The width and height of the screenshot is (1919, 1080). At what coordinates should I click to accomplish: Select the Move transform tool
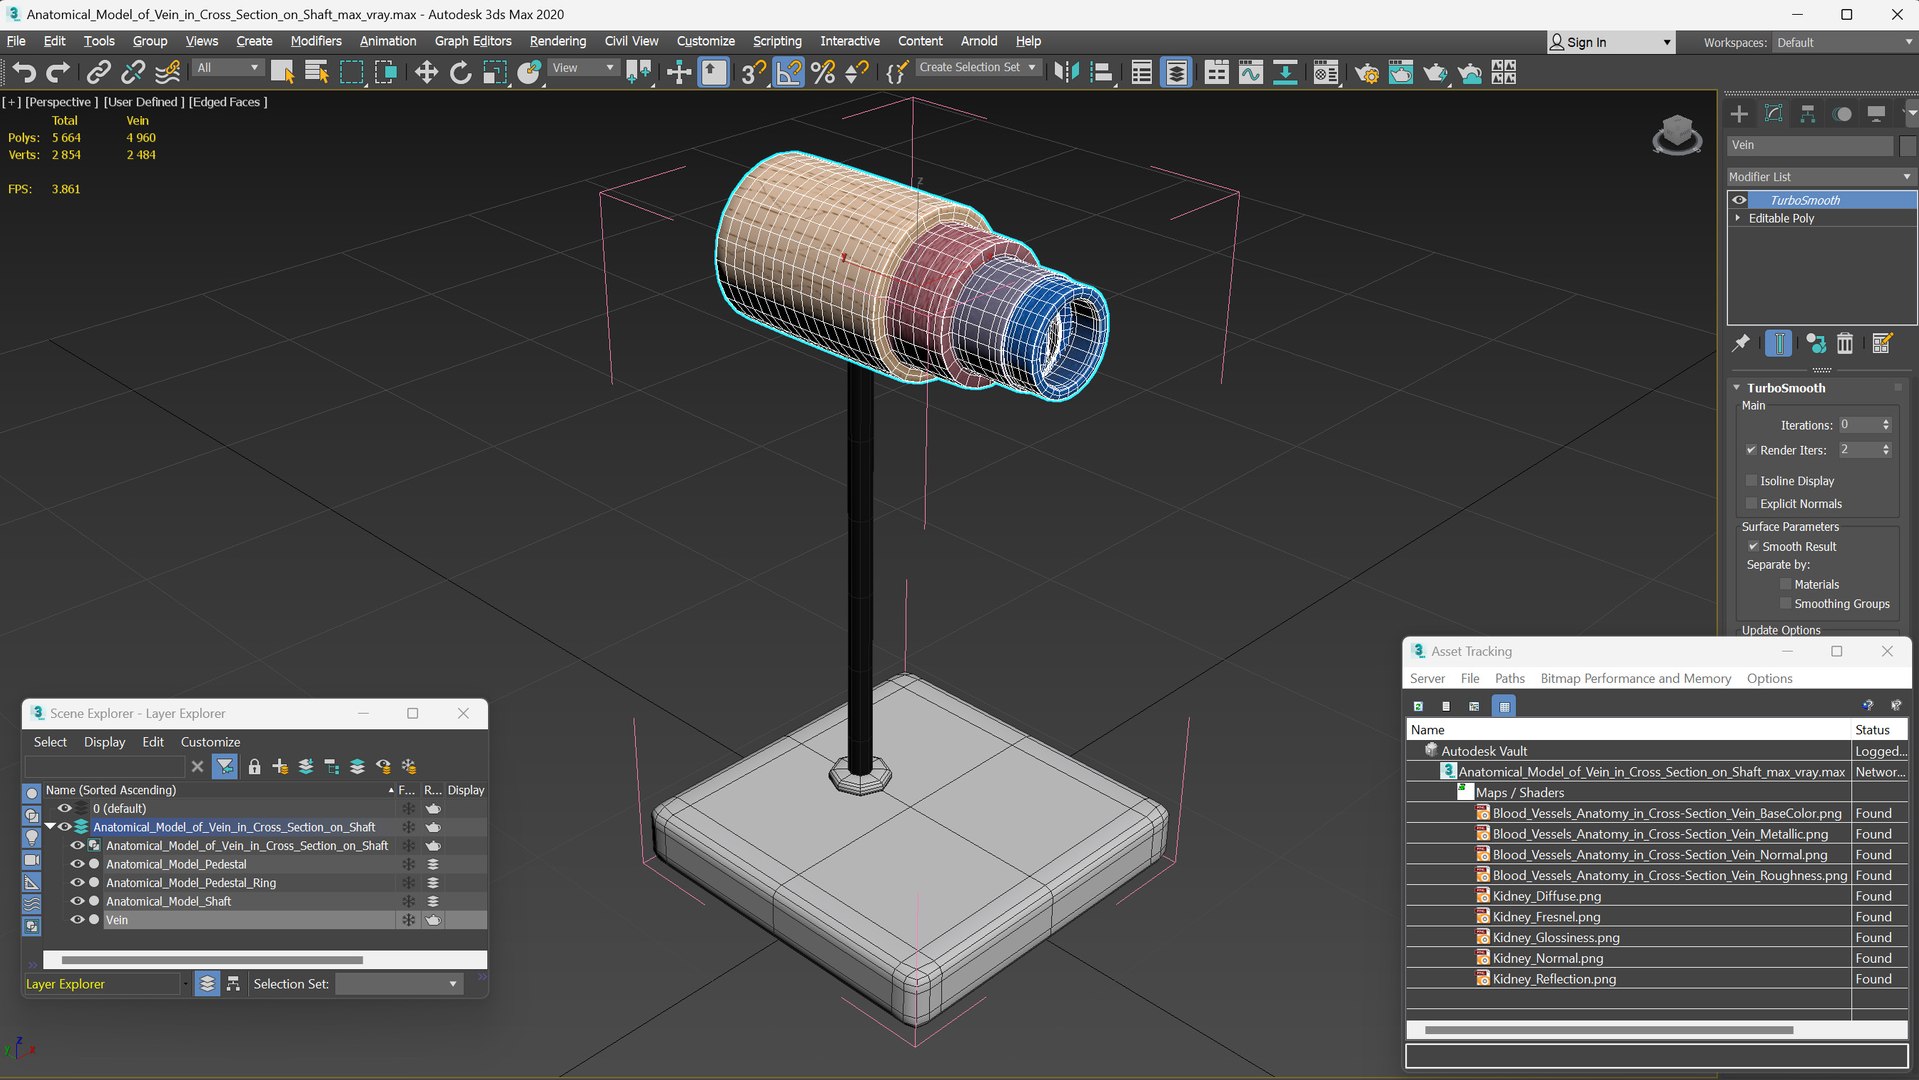point(426,72)
